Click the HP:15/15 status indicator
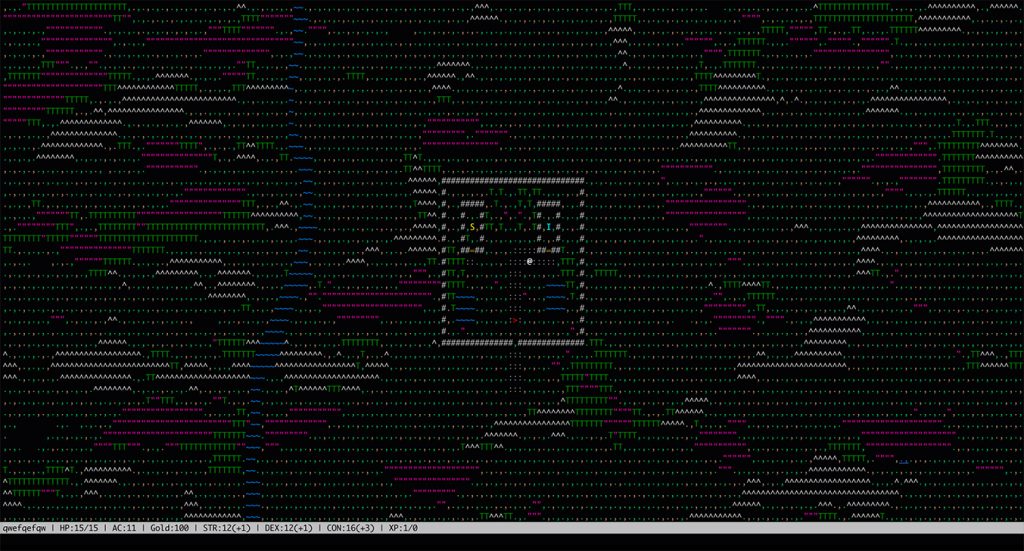This screenshot has width=1024, height=551. pyautogui.click(x=81, y=527)
